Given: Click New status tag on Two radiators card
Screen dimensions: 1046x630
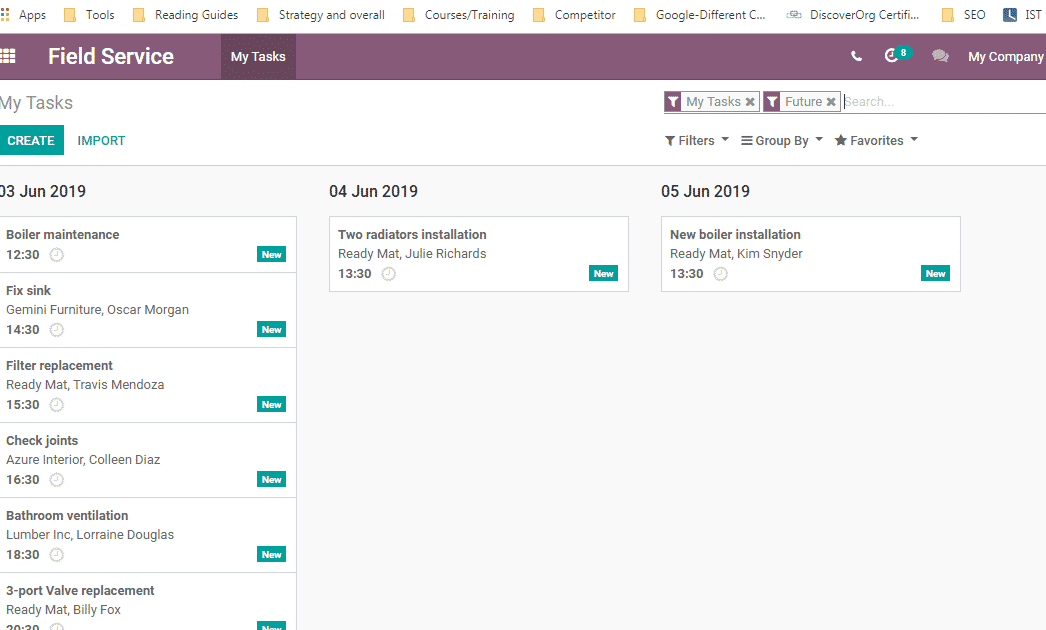Looking at the screenshot, I should [x=604, y=274].
